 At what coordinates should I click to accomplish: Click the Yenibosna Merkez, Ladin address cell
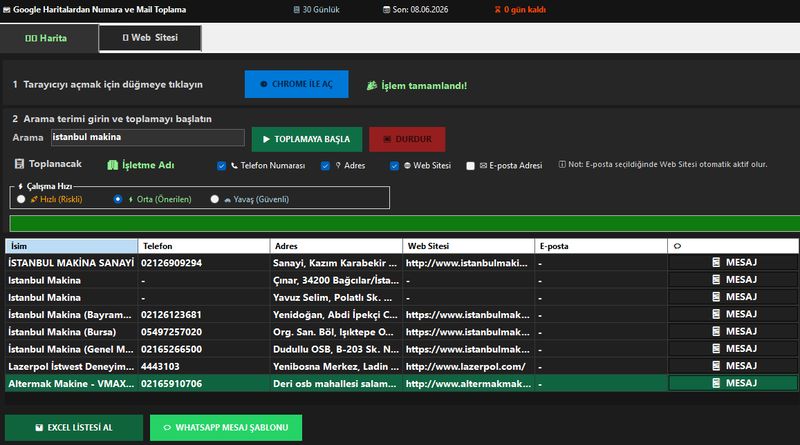pyautogui.click(x=336, y=367)
